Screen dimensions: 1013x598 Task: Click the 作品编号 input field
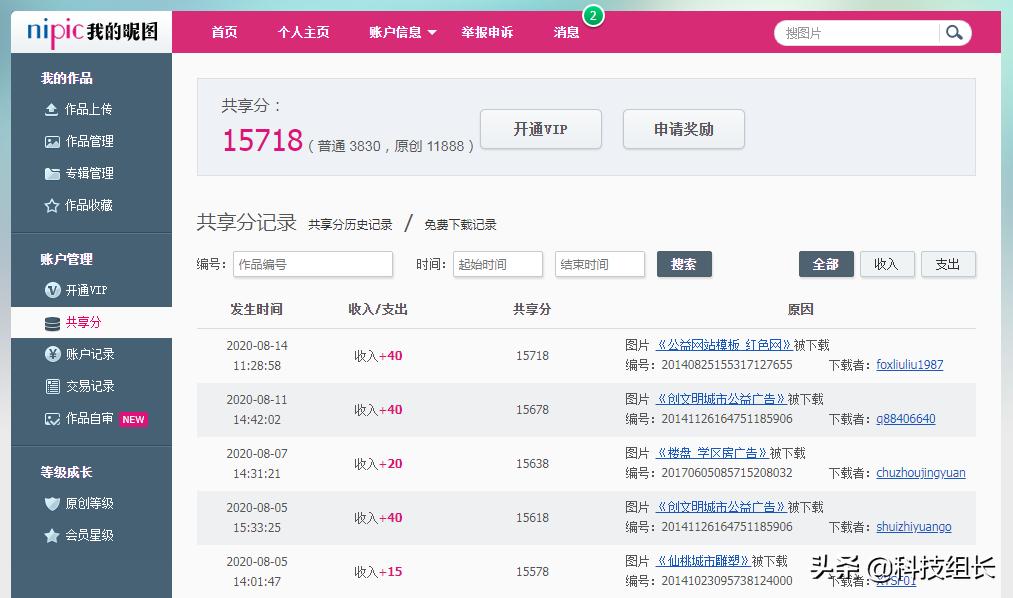(x=313, y=264)
